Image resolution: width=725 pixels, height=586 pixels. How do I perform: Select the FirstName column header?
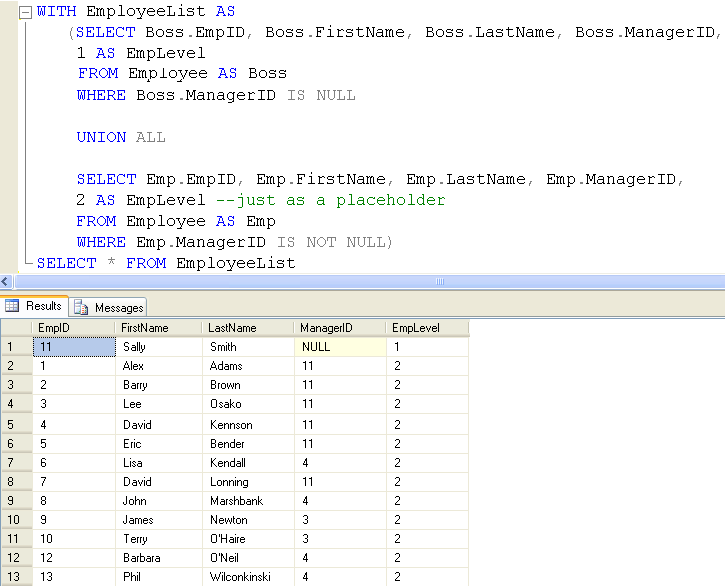[x=159, y=328]
